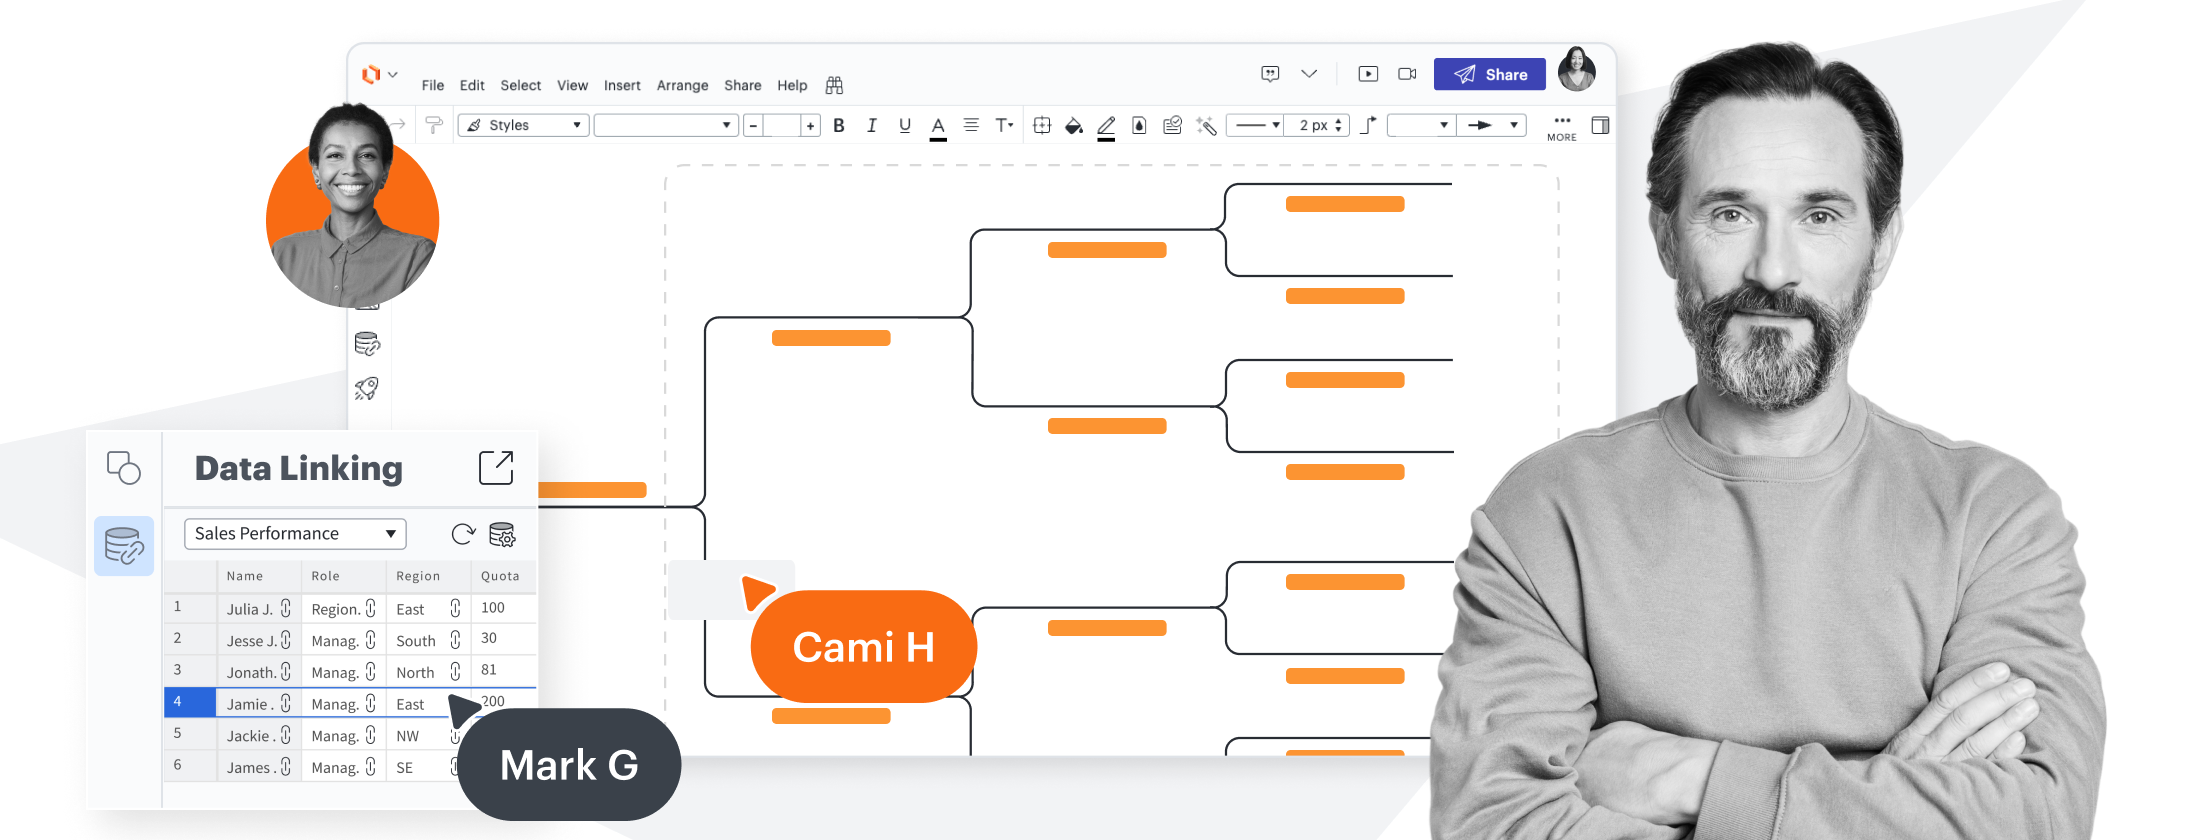Click the binoculars search icon
Screen dimensions: 2200x840
coord(834,86)
